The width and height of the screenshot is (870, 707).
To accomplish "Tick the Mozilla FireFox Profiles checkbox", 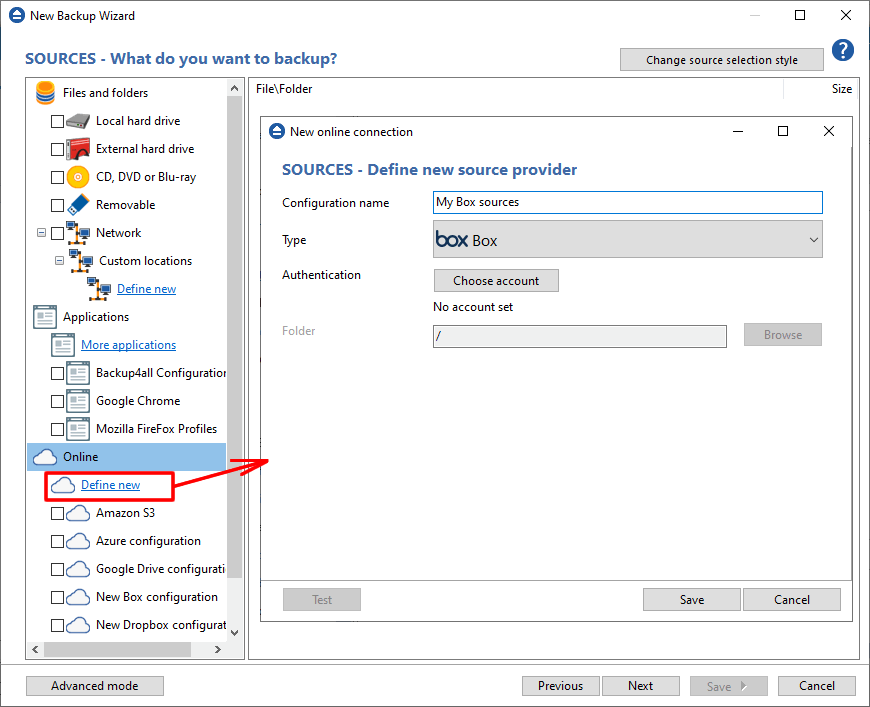I will [x=57, y=429].
